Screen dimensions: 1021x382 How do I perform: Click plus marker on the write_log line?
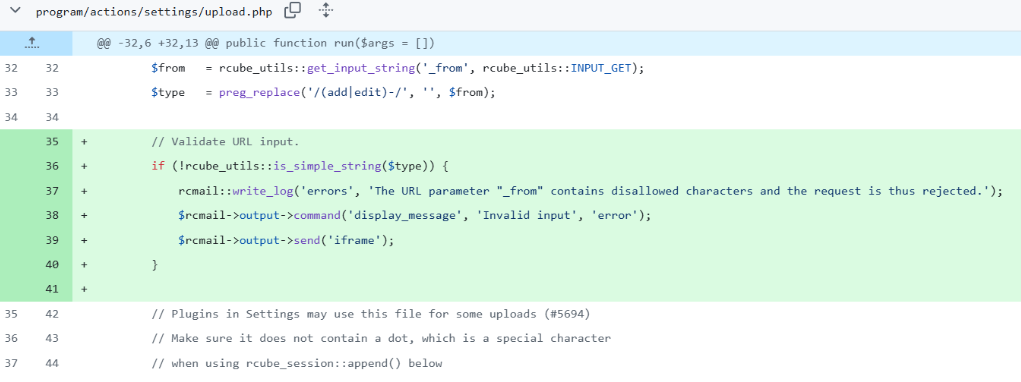click(84, 191)
